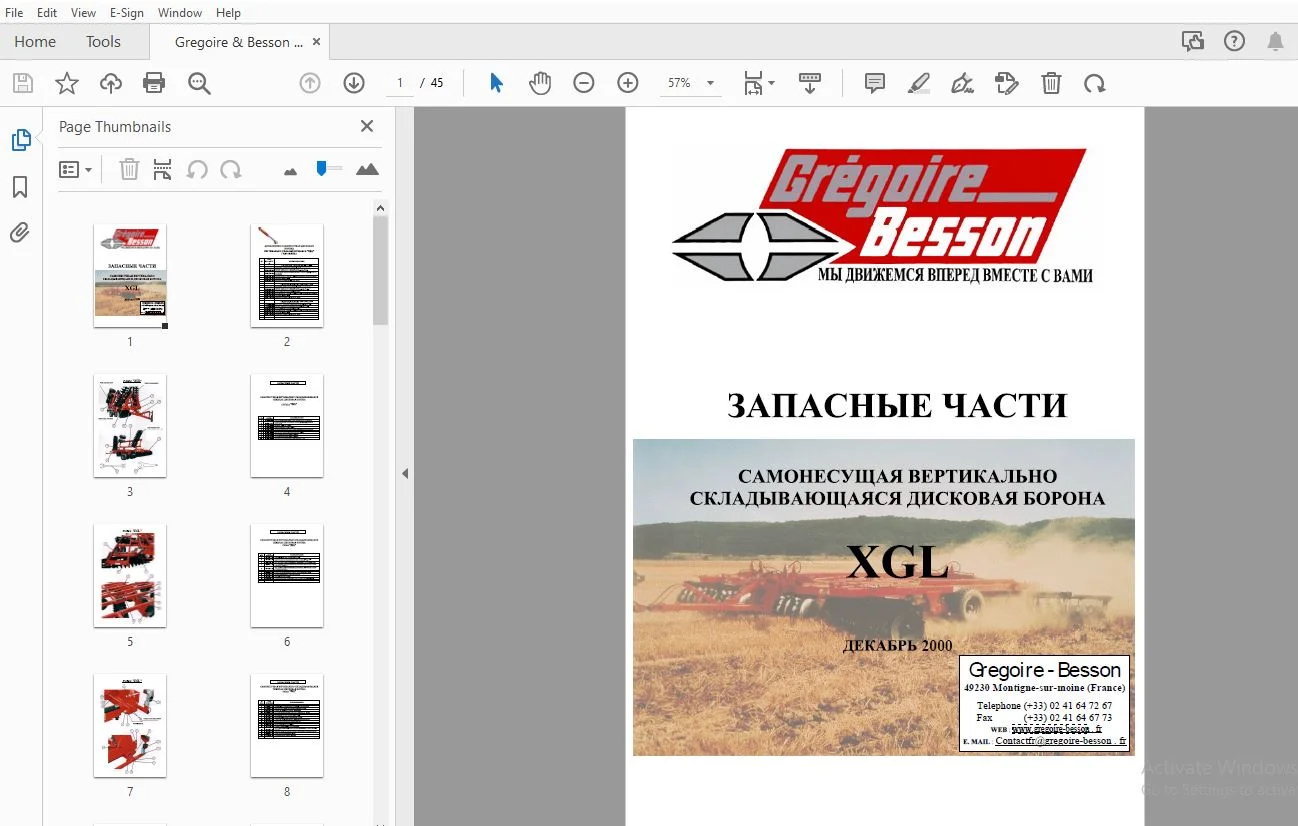Select page 1 thumbnail
1298x826 pixels.
coord(130,275)
